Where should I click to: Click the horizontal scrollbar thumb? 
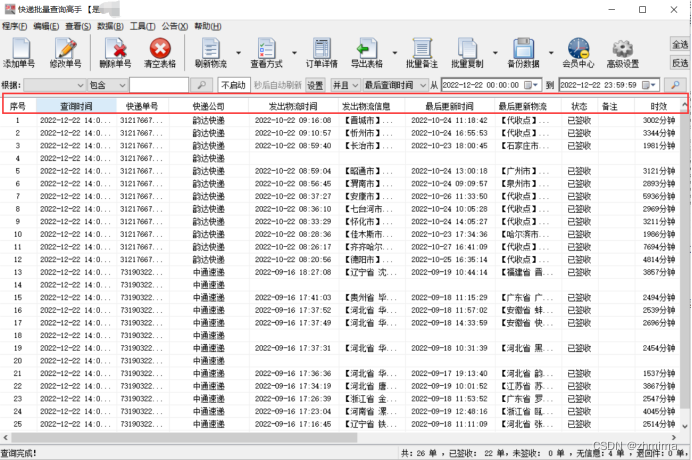coord(184,437)
